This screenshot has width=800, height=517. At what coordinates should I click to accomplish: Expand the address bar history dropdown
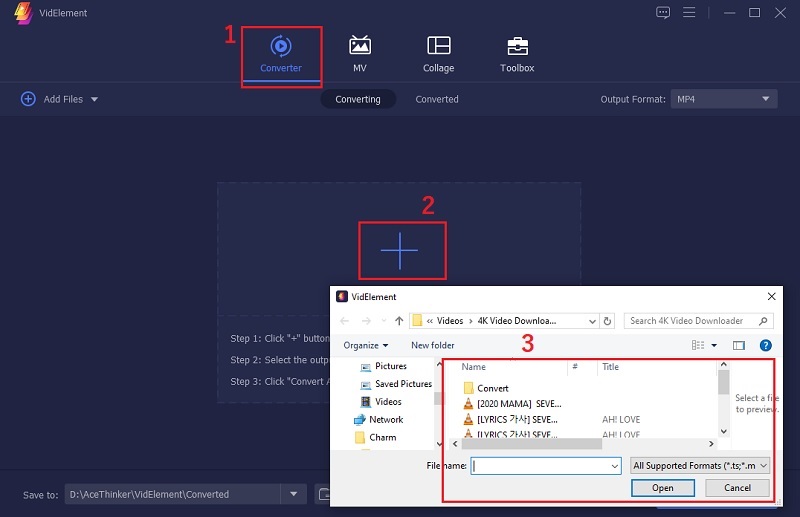pyautogui.click(x=592, y=321)
